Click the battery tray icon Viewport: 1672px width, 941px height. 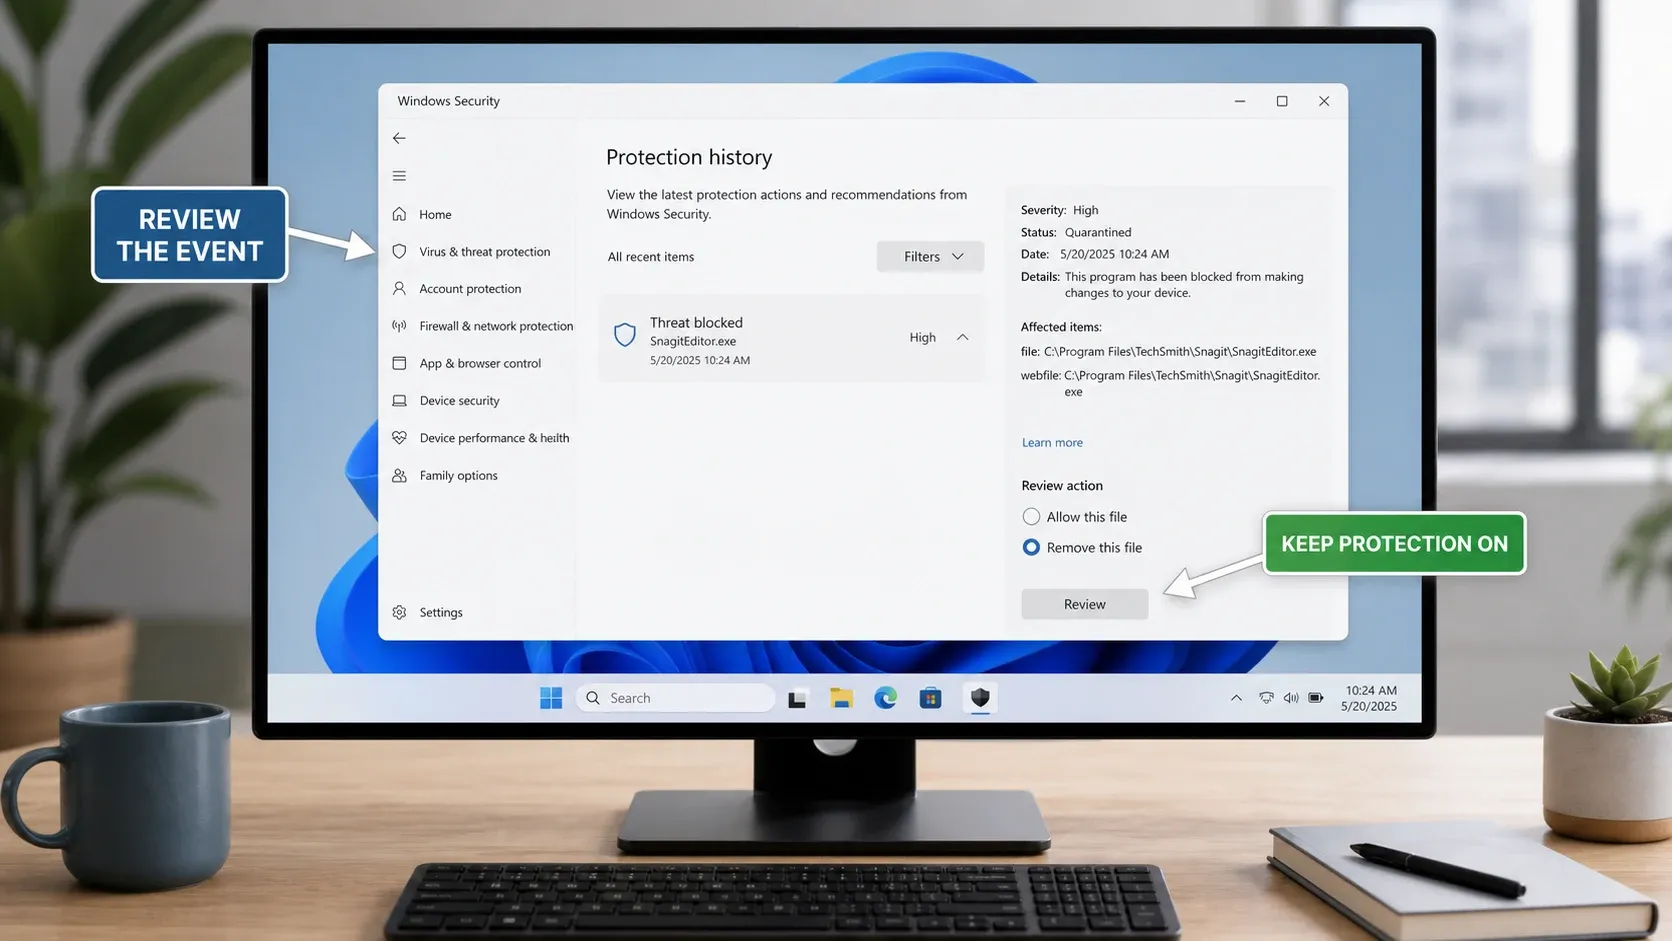click(1316, 698)
